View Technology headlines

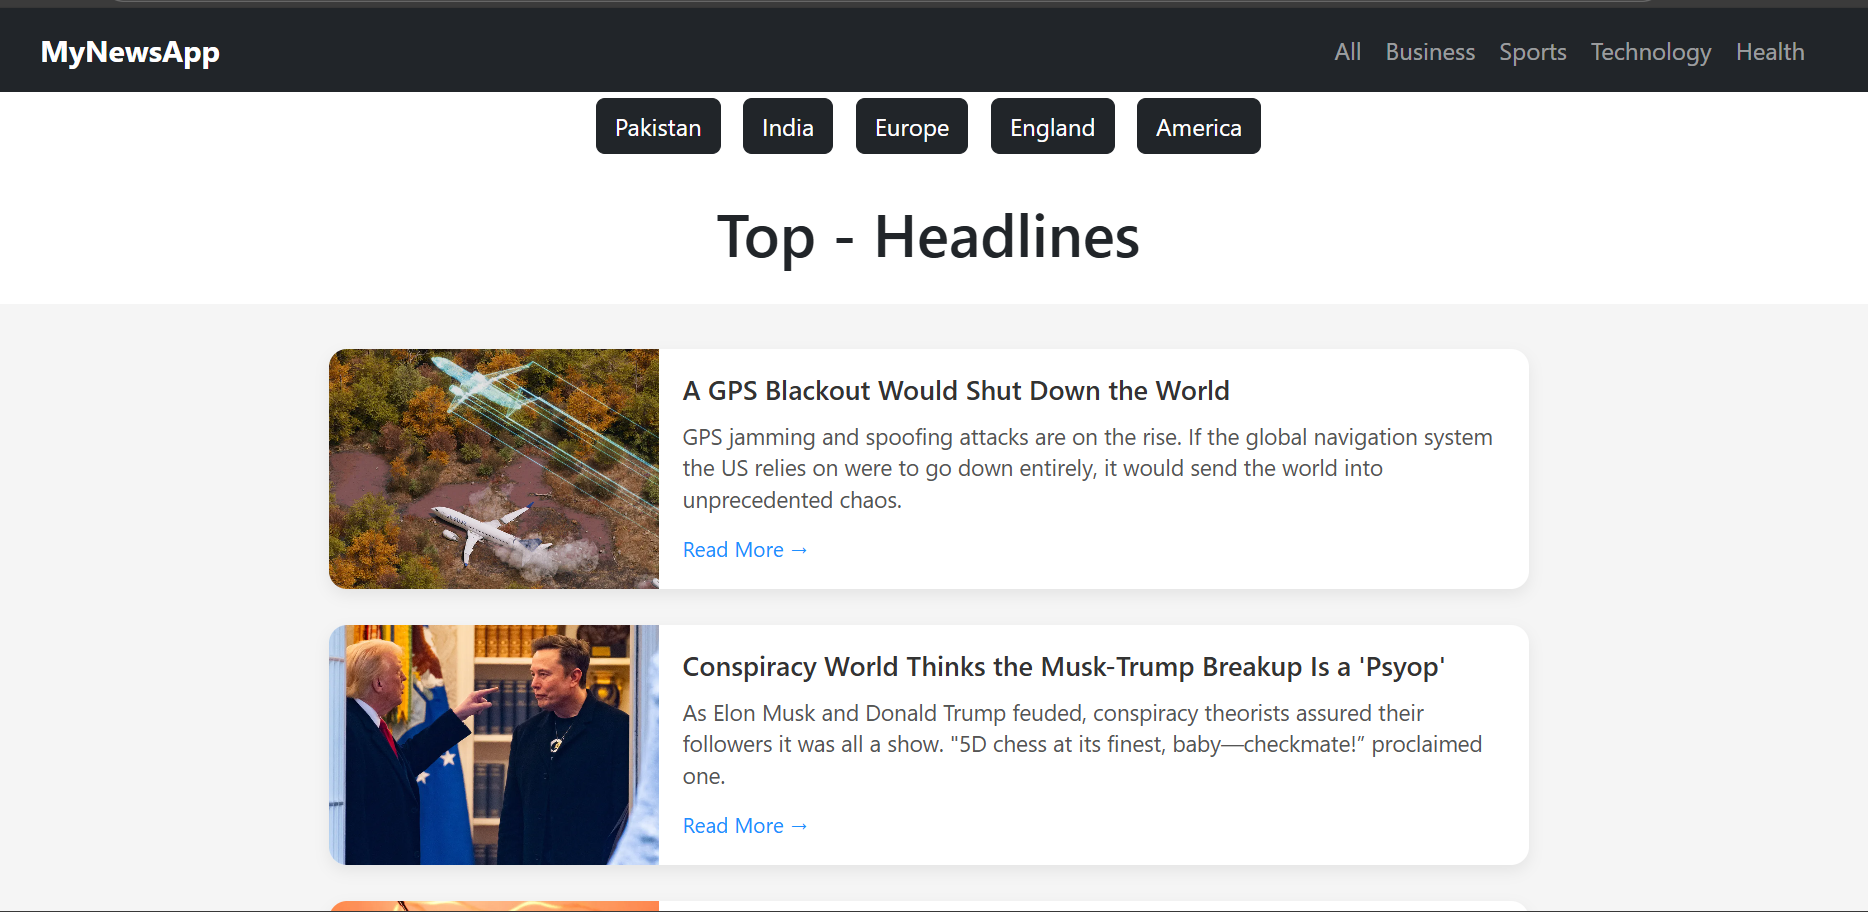1651,52
